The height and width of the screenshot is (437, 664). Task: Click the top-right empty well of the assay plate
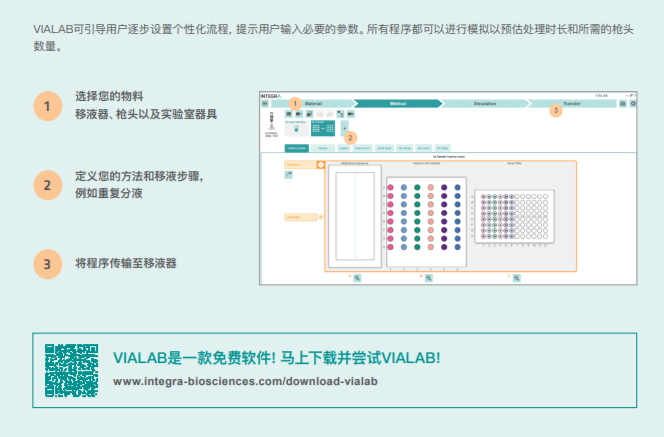pos(545,196)
